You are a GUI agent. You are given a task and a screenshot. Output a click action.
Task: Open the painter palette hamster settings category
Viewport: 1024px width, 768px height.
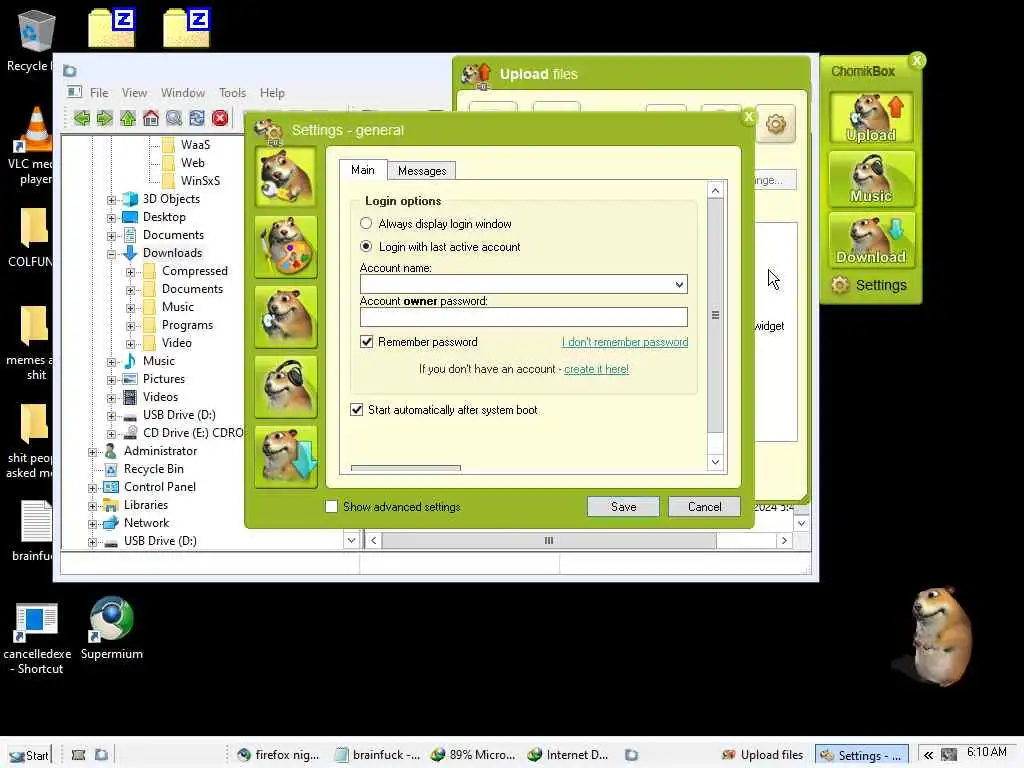click(285, 247)
